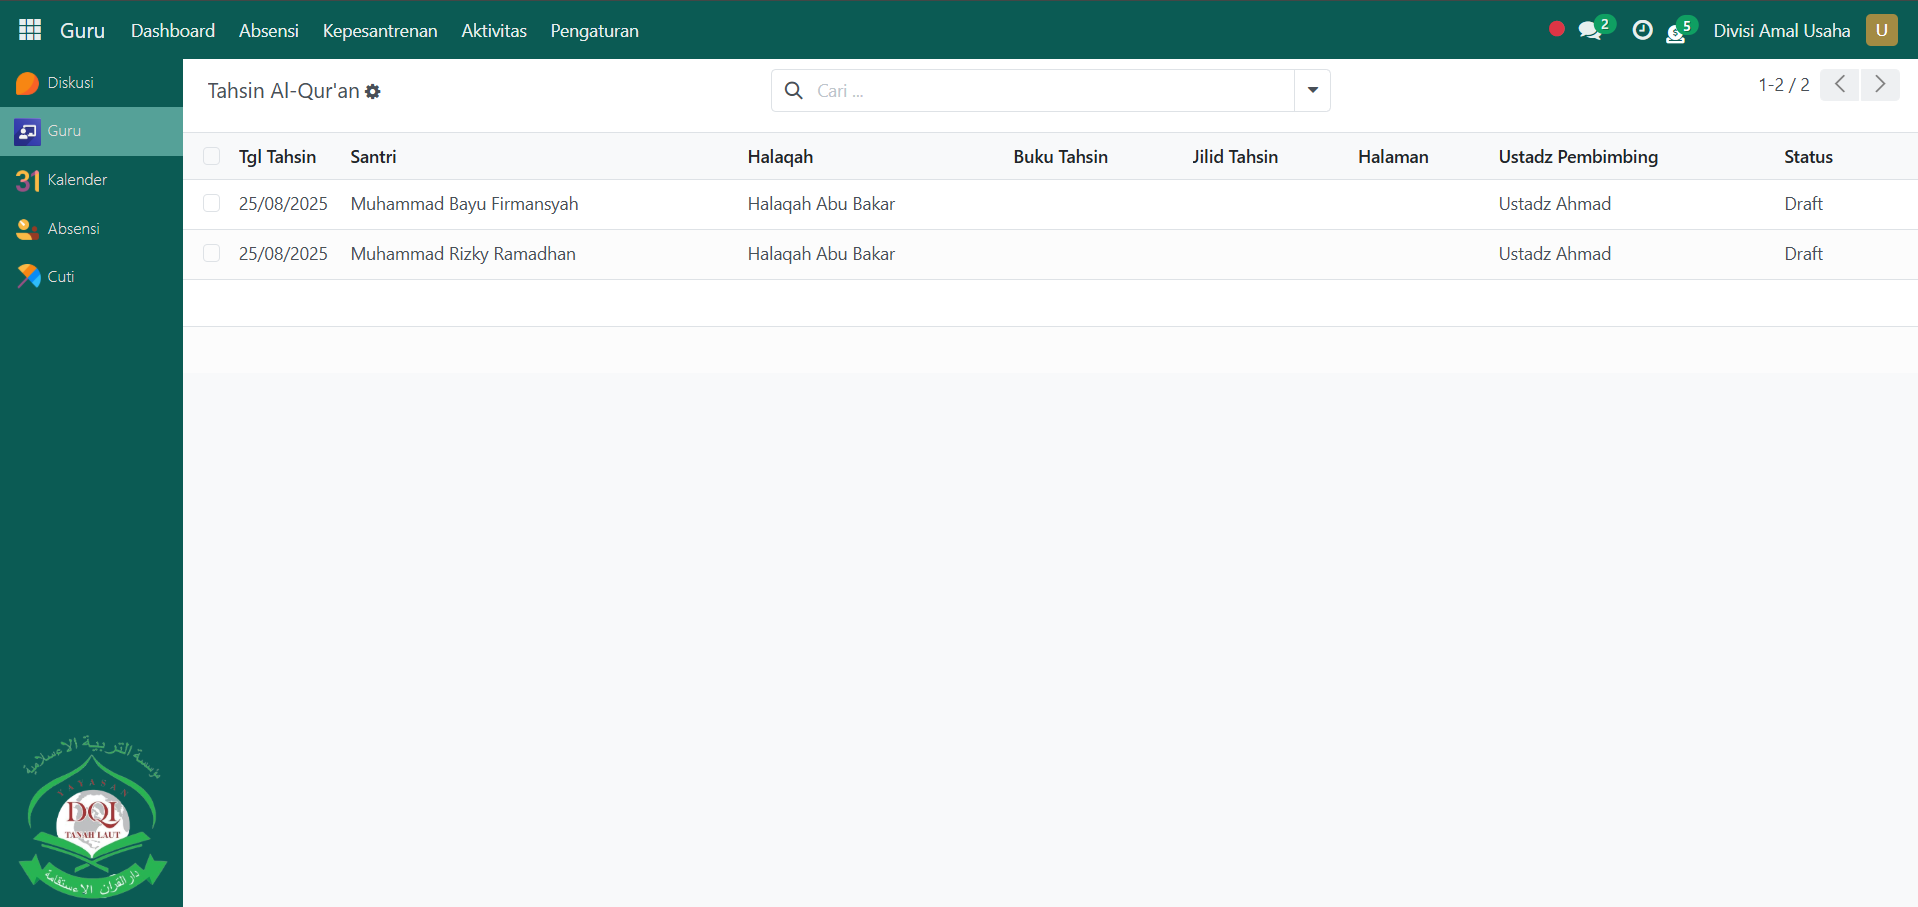The width and height of the screenshot is (1918, 907).
Task: Open Kalender from the sidebar
Action: click(76, 180)
